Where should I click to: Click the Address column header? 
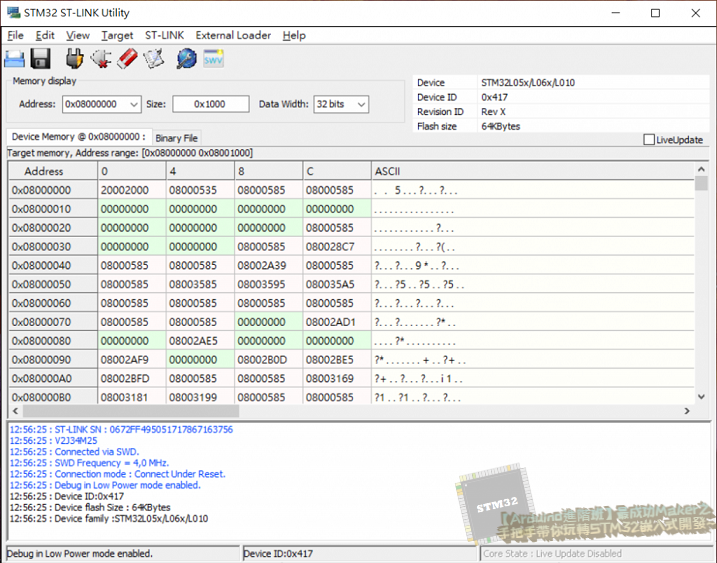(53, 171)
